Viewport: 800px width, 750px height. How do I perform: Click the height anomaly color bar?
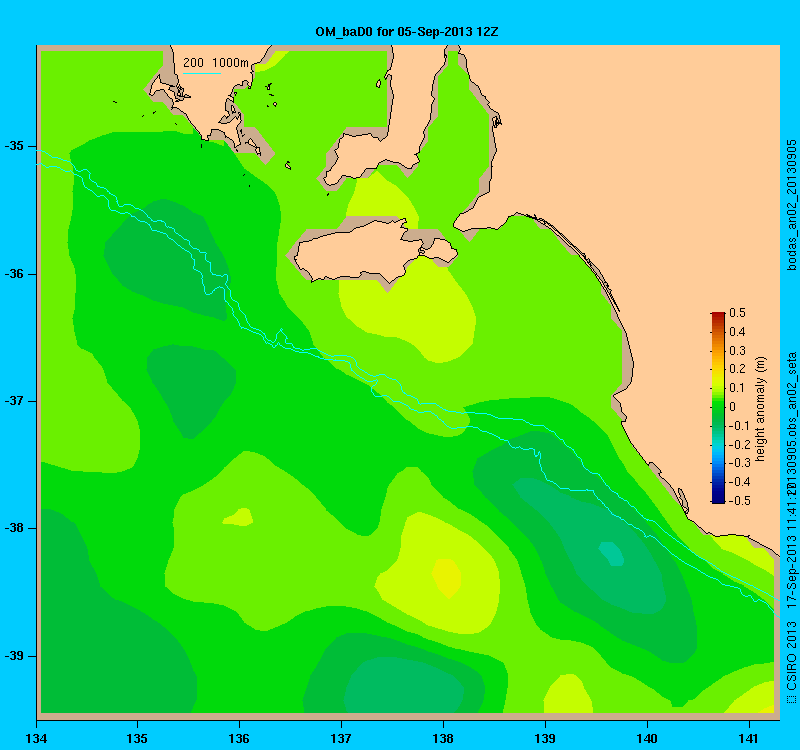pos(718,408)
